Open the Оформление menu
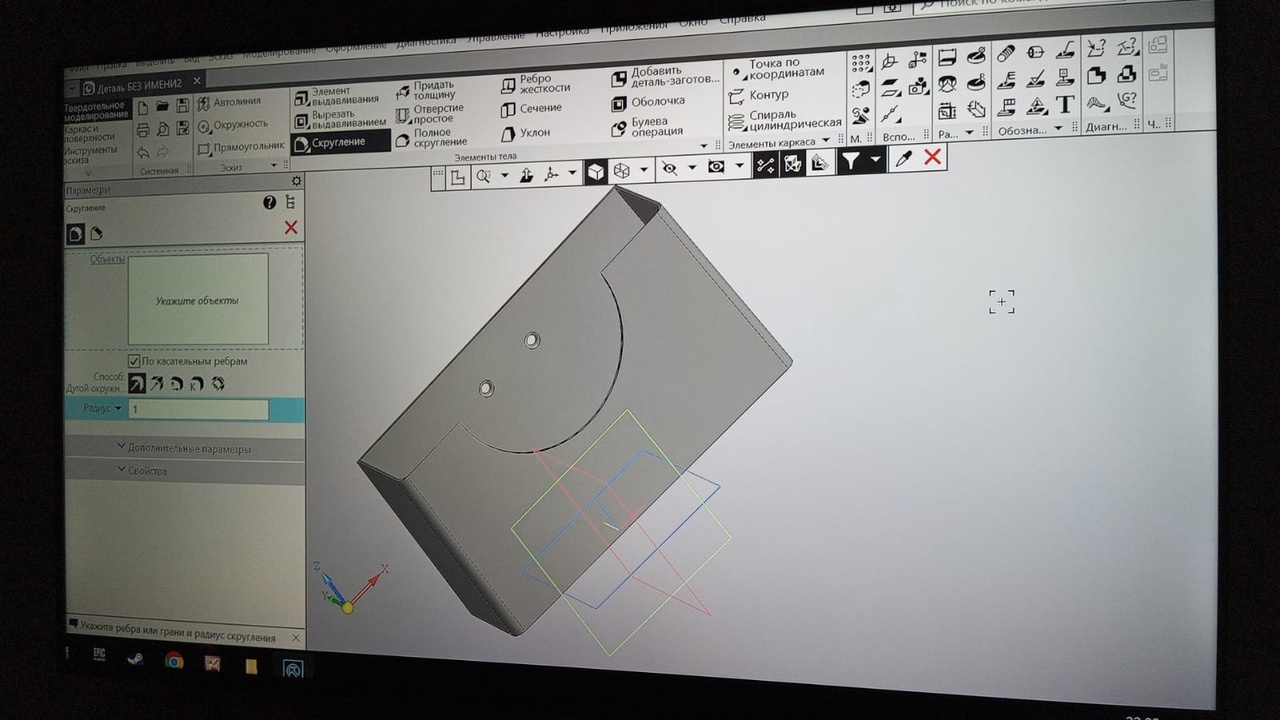The width and height of the screenshot is (1280, 720). [357, 46]
